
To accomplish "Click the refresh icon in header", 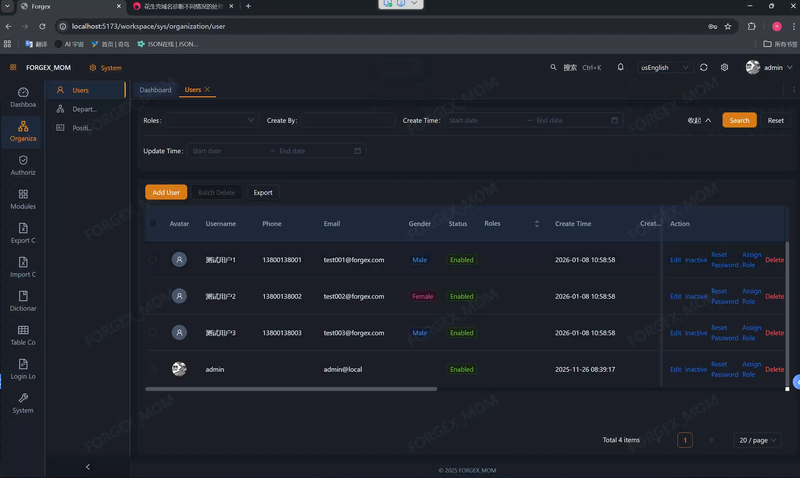I will pyautogui.click(x=703, y=67).
